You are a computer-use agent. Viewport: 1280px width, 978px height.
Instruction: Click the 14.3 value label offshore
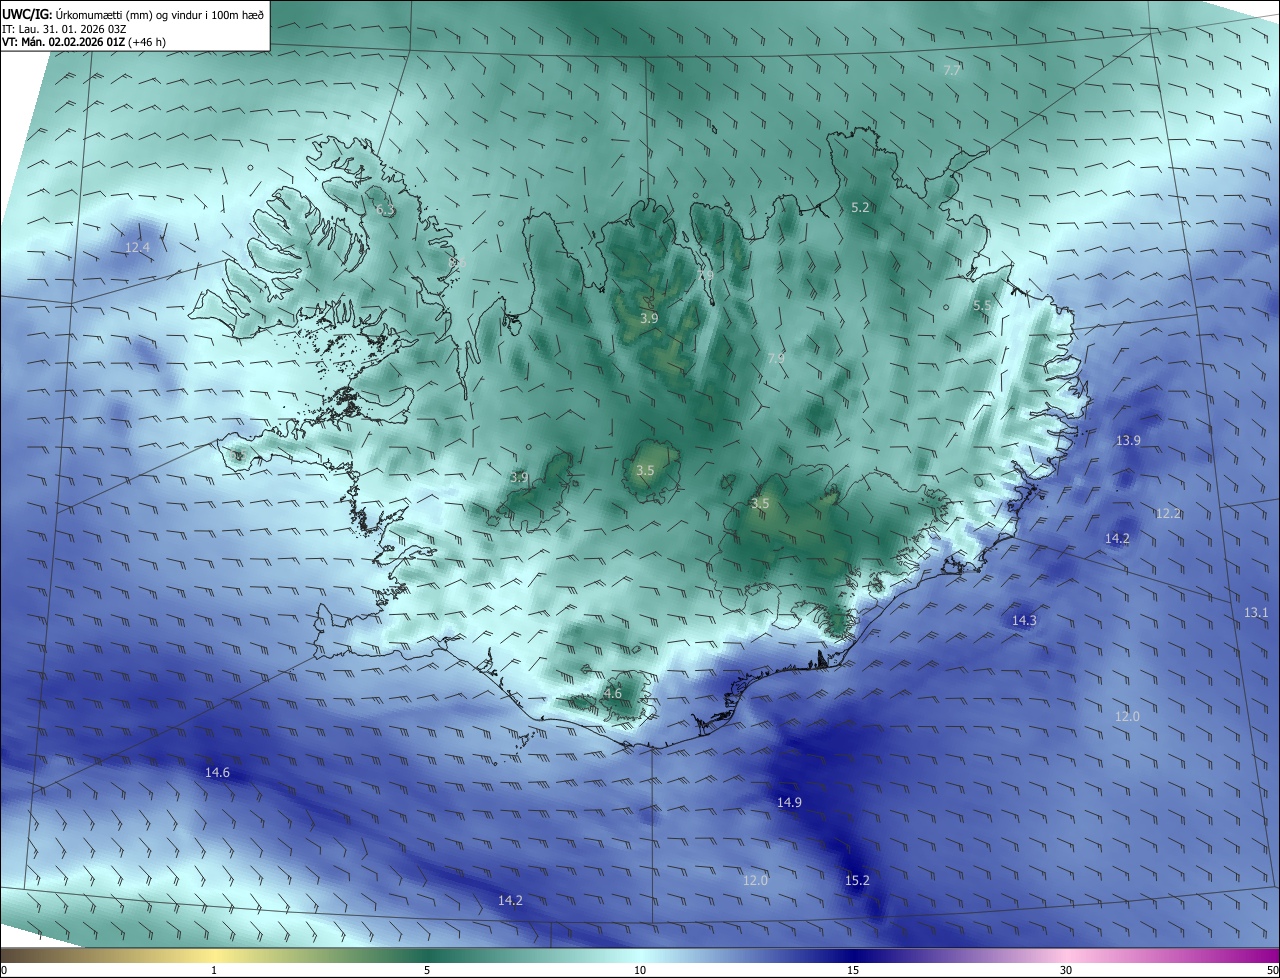point(1024,620)
